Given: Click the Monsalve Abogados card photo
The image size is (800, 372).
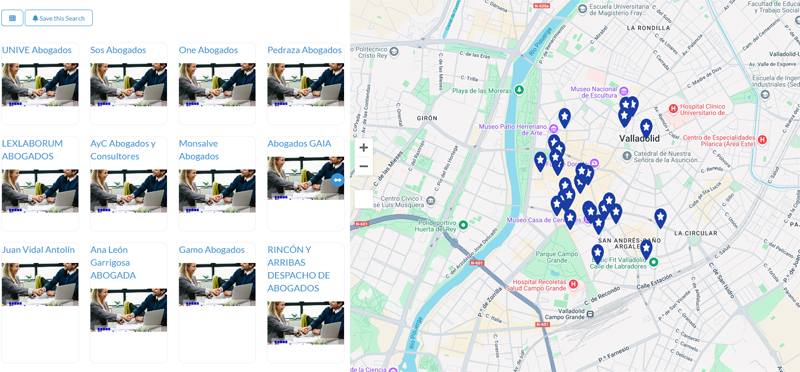Looking at the screenshot, I should 217,191.
